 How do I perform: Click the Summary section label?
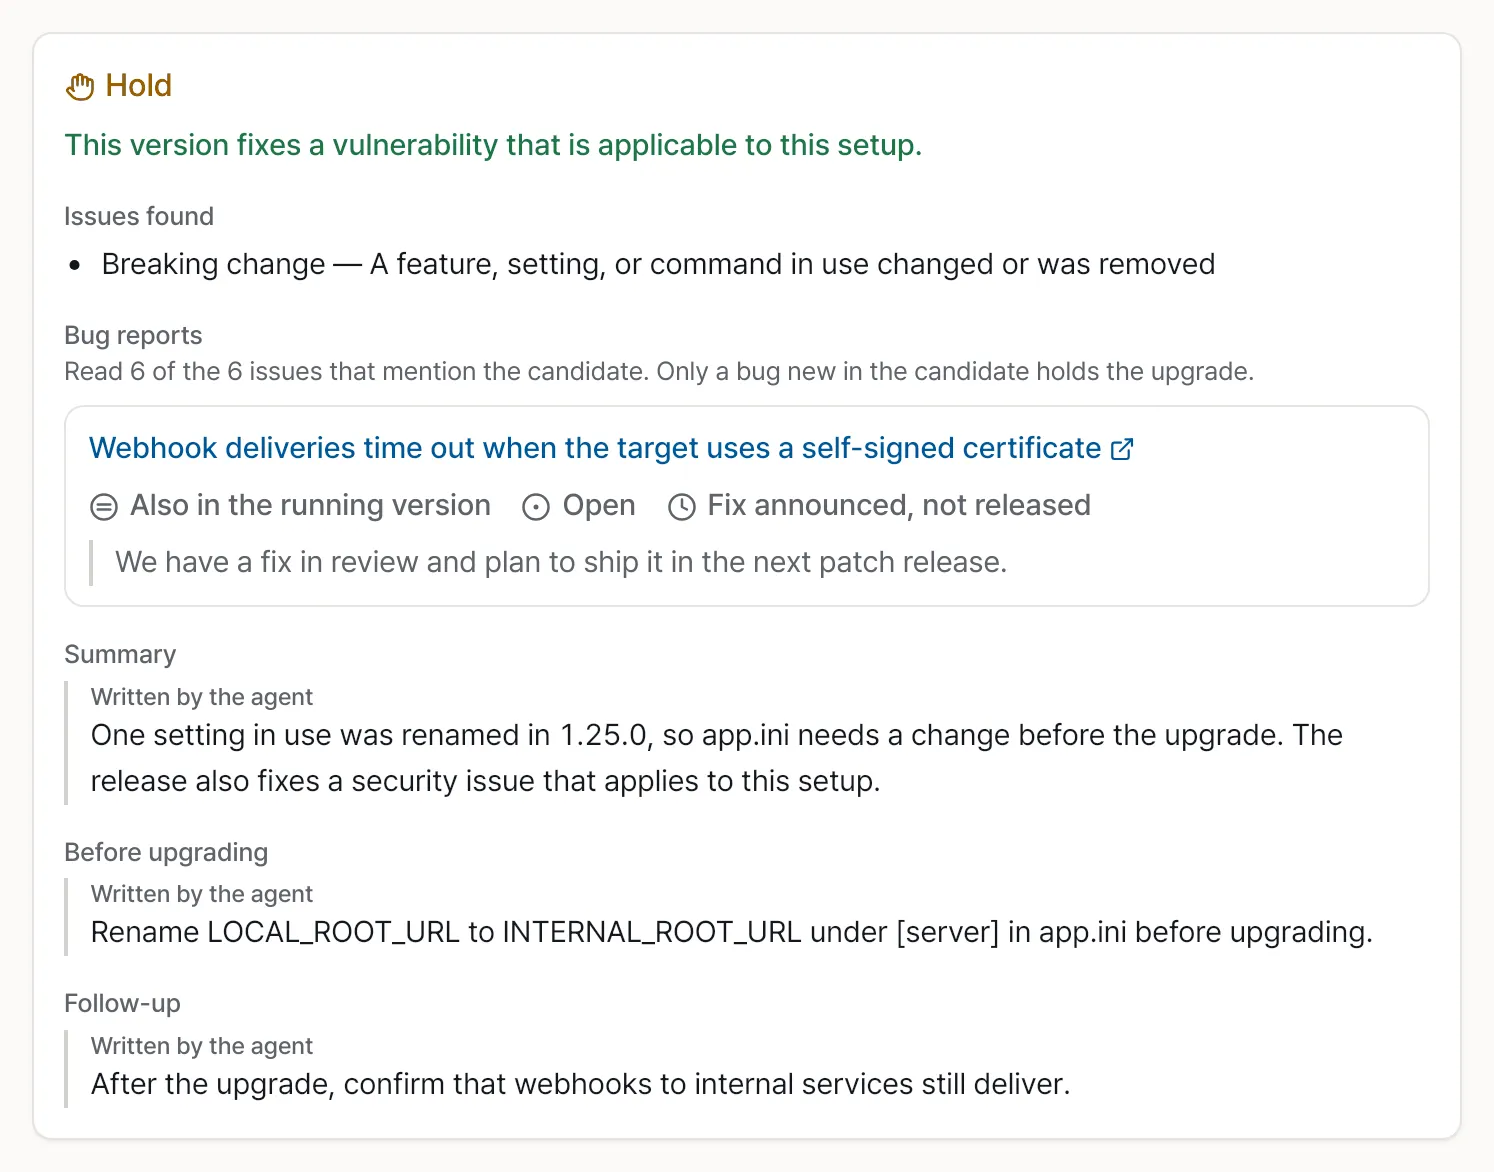tap(120, 654)
